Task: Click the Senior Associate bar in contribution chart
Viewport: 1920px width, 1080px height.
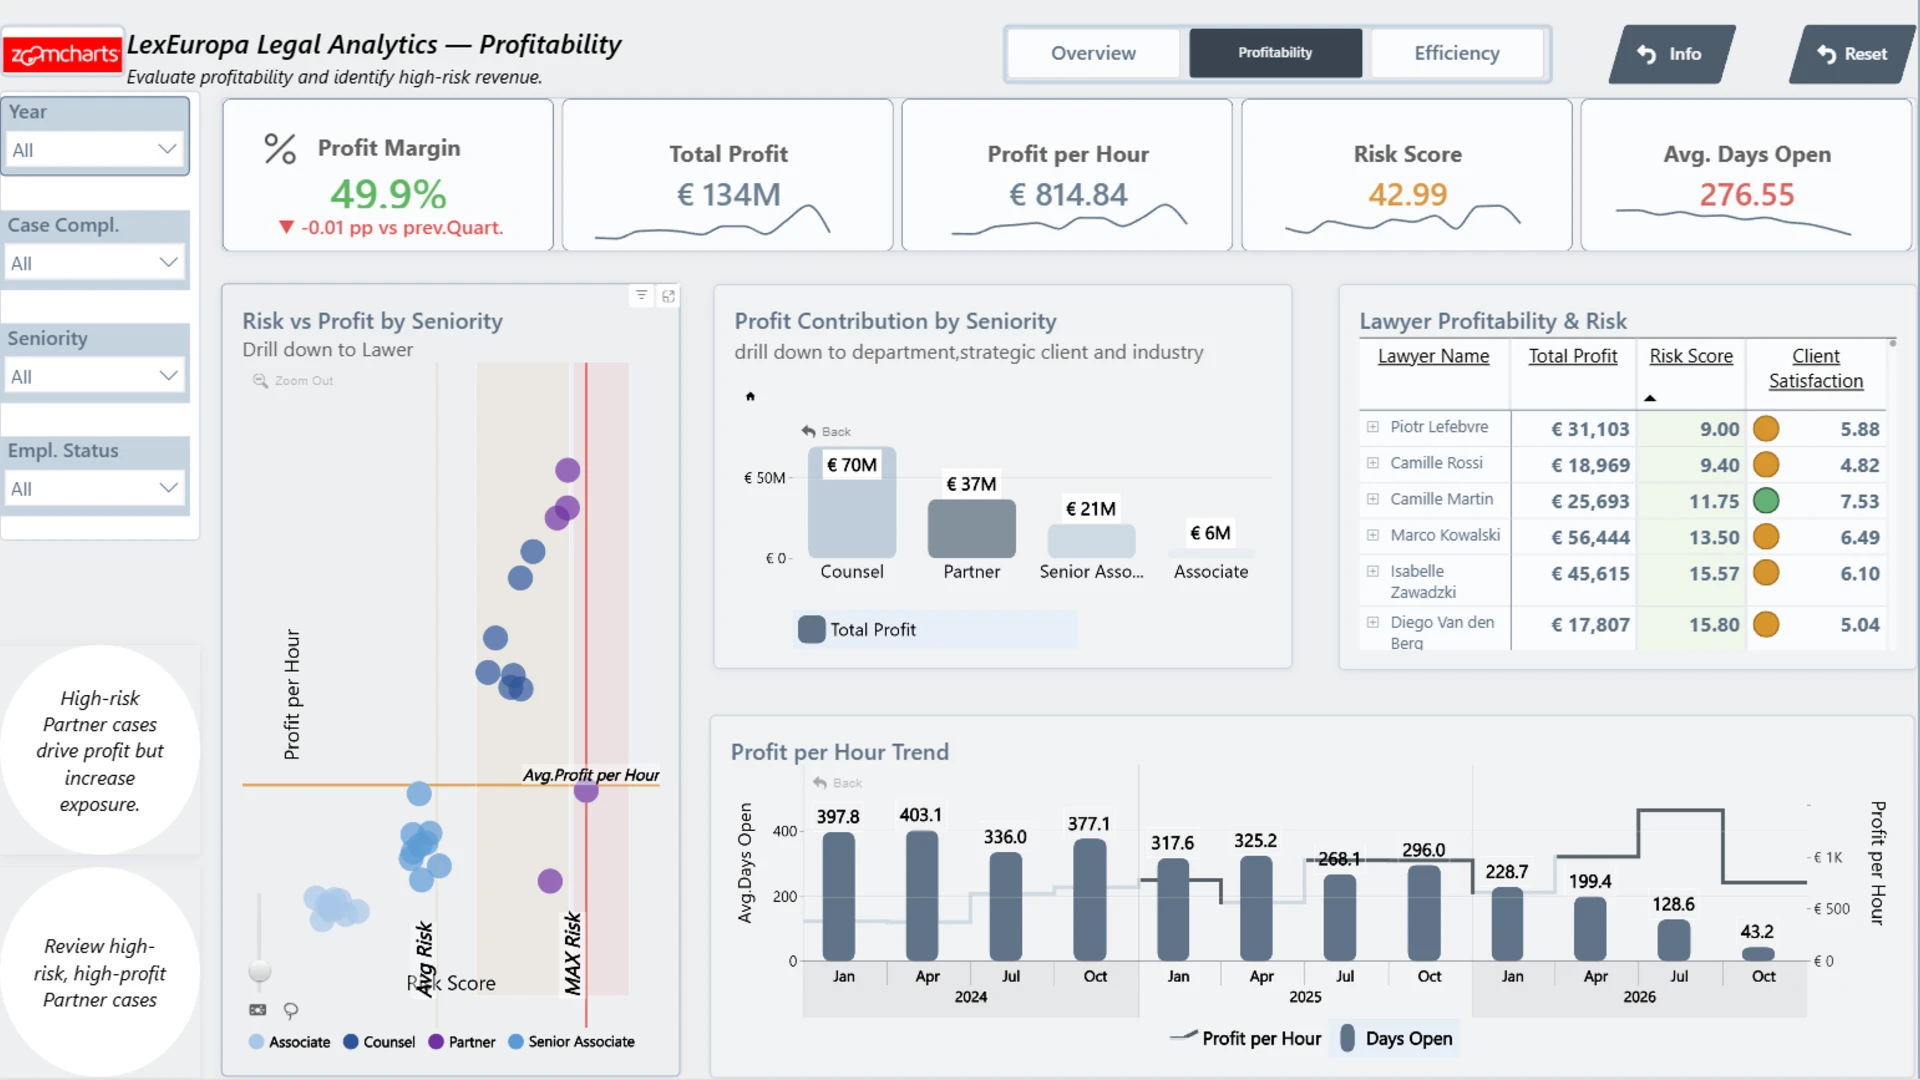Action: click(x=1091, y=541)
